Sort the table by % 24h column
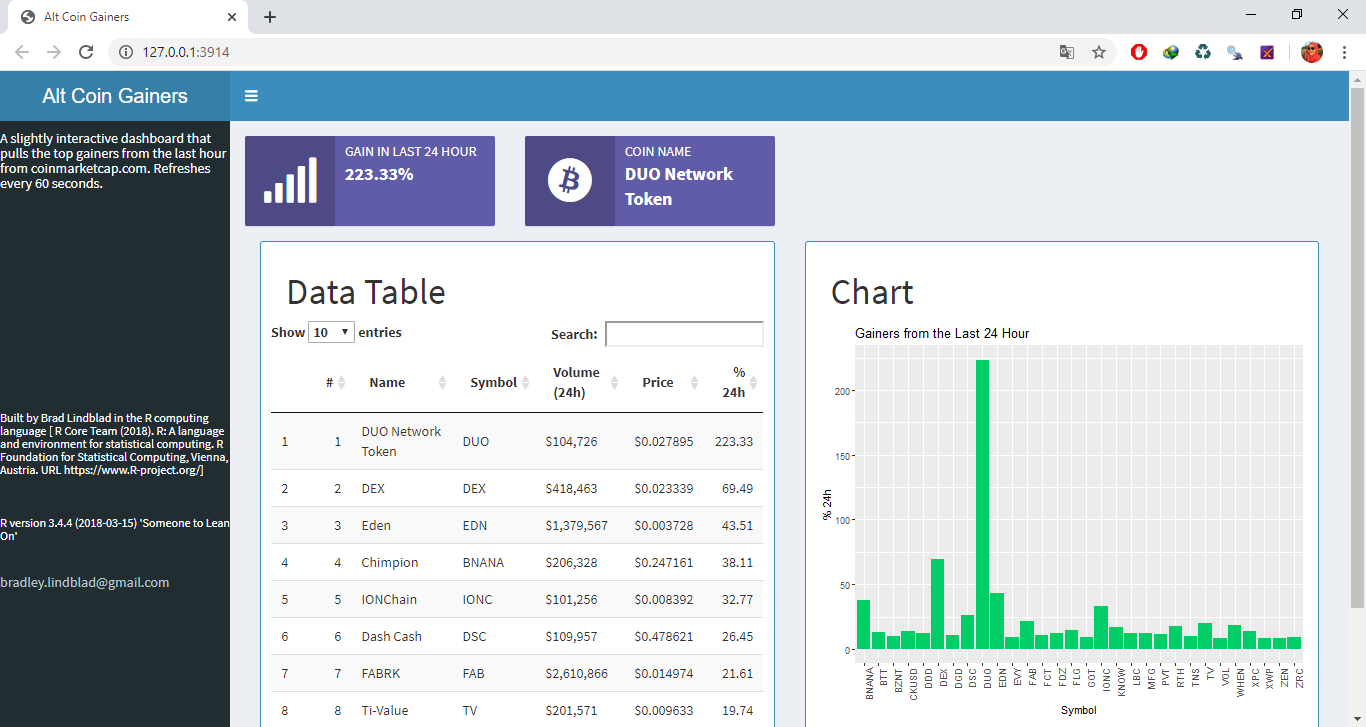1366x727 pixels. [x=737, y=382]
